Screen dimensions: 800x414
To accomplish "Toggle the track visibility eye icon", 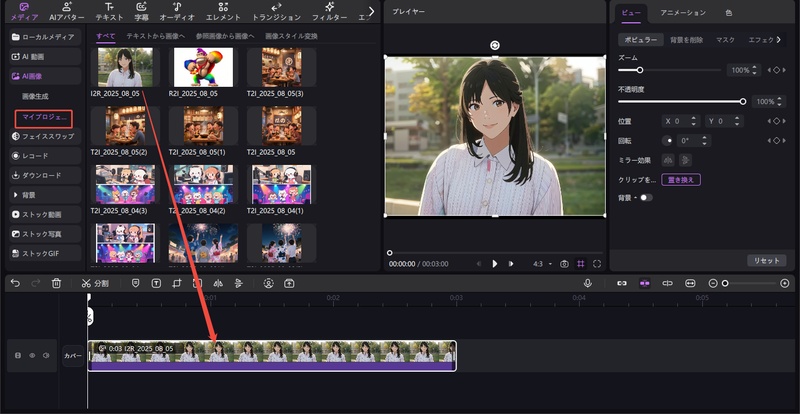I will [x=32, y=355].
